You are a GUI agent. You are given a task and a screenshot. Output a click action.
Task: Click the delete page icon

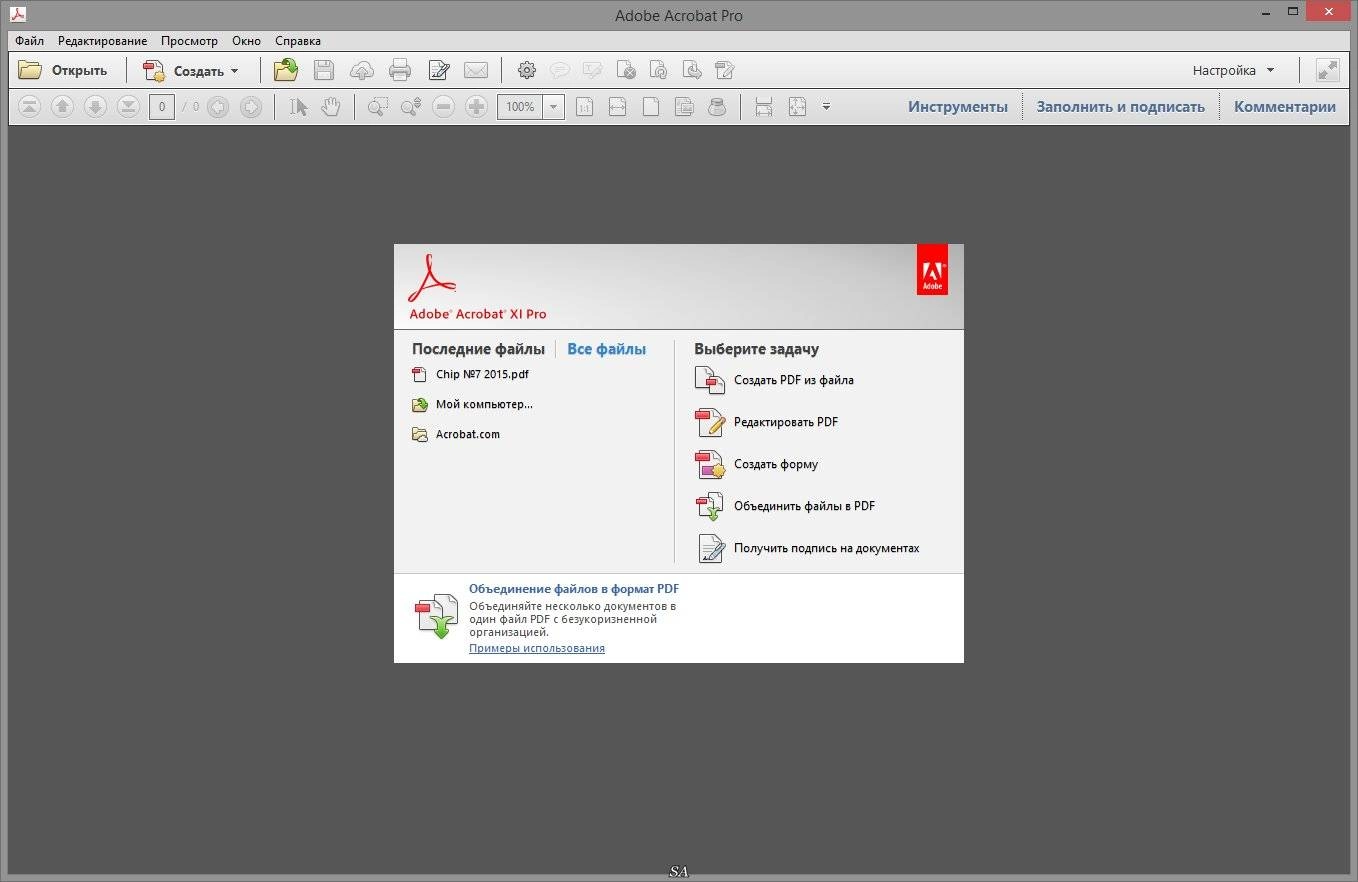point(626,70)
